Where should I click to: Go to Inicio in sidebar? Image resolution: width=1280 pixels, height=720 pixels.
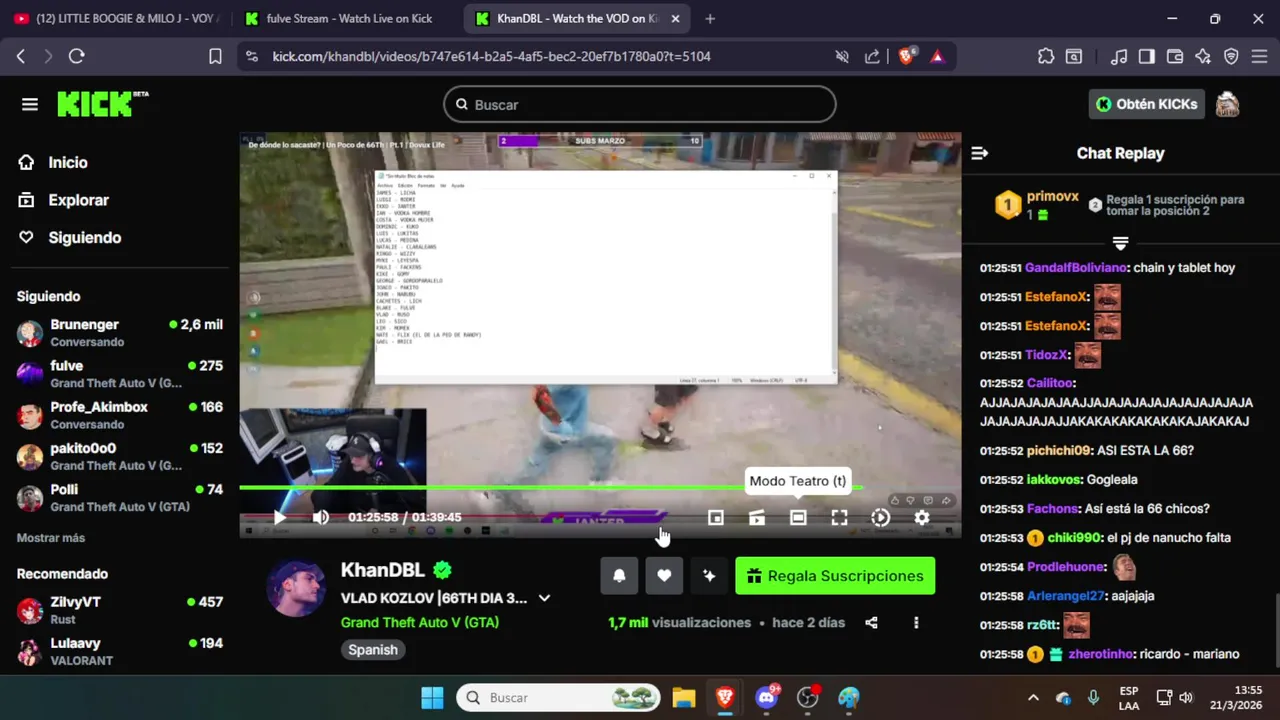coord(68,162)
